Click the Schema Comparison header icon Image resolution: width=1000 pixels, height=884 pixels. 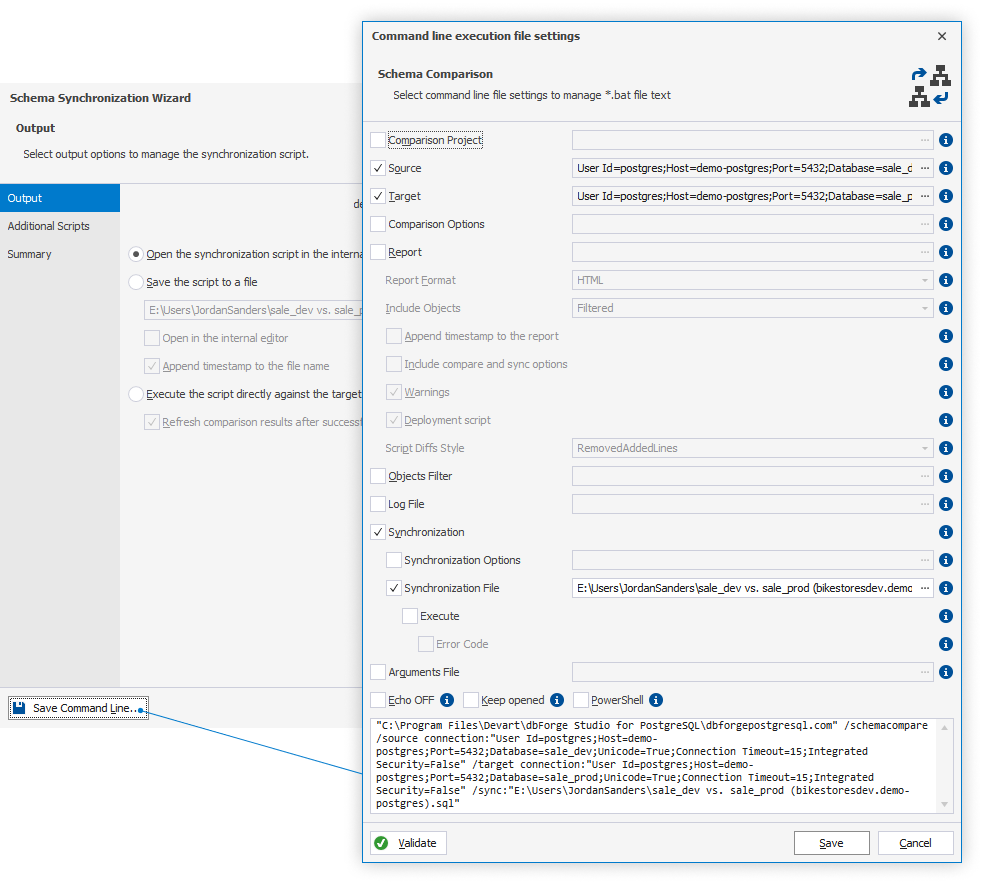click(930, 85)
